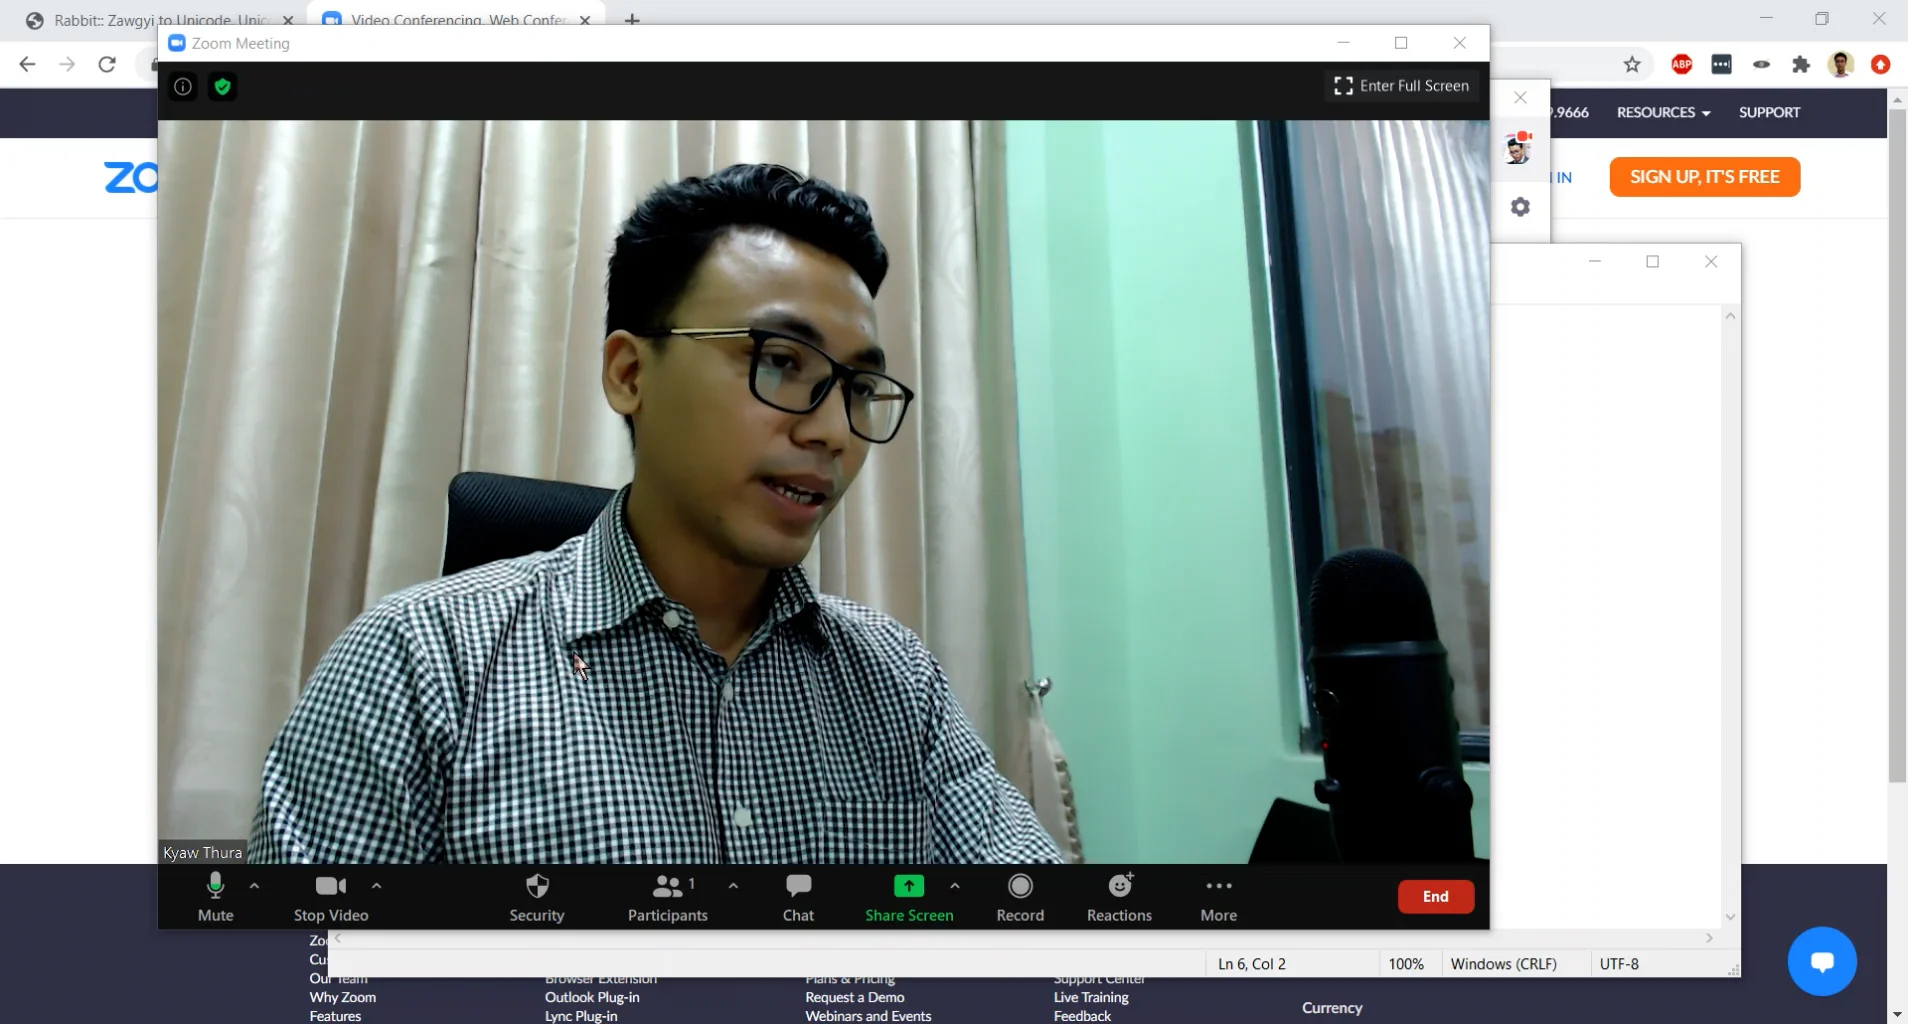Stop Video camera in the meeting
This screenshot has width=1908, height=1024.
[x=331, y=897]
